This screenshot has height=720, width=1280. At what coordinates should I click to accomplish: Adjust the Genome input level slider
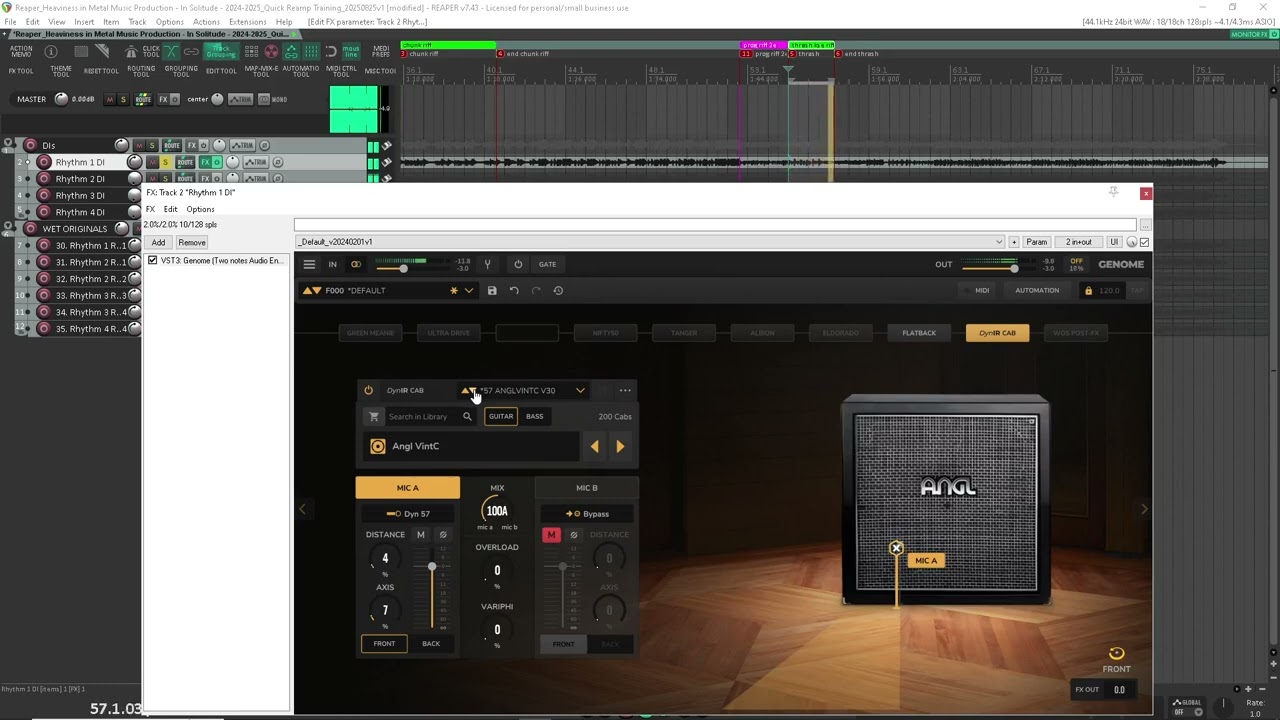coord(403,268)
